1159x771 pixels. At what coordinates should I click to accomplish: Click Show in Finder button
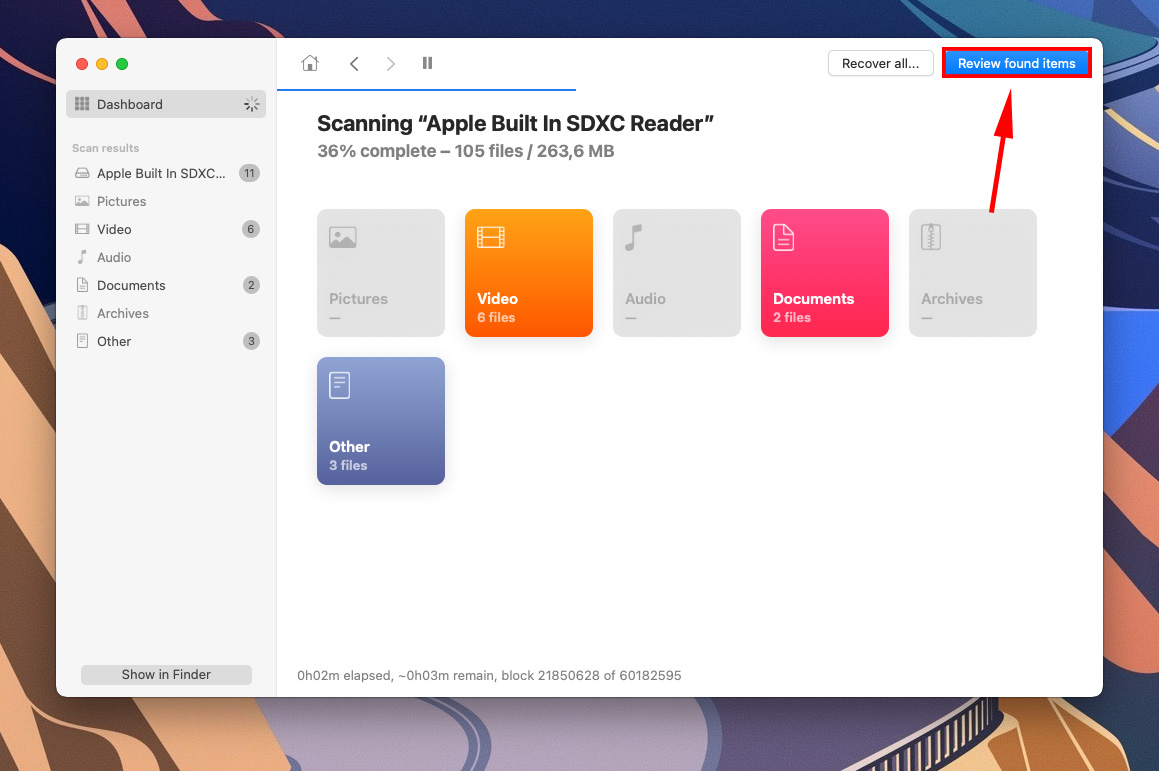[166, 674]
